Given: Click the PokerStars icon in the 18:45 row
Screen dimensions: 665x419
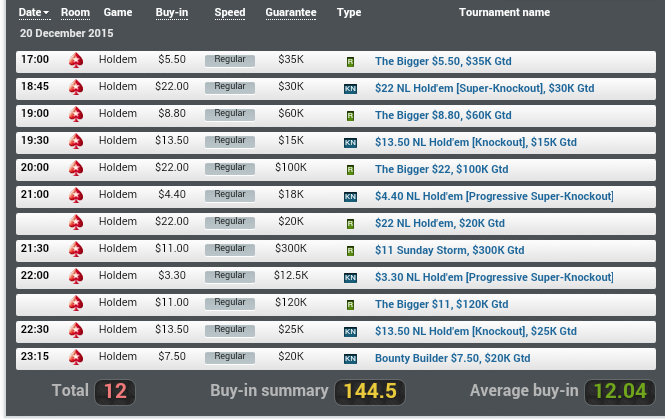Looking at the screenshot, I should pos(76,88).
